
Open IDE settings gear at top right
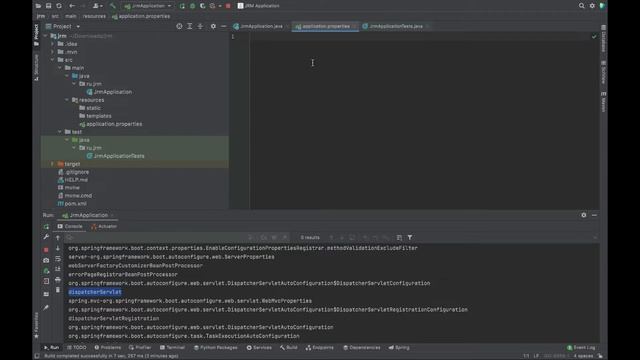592,6
